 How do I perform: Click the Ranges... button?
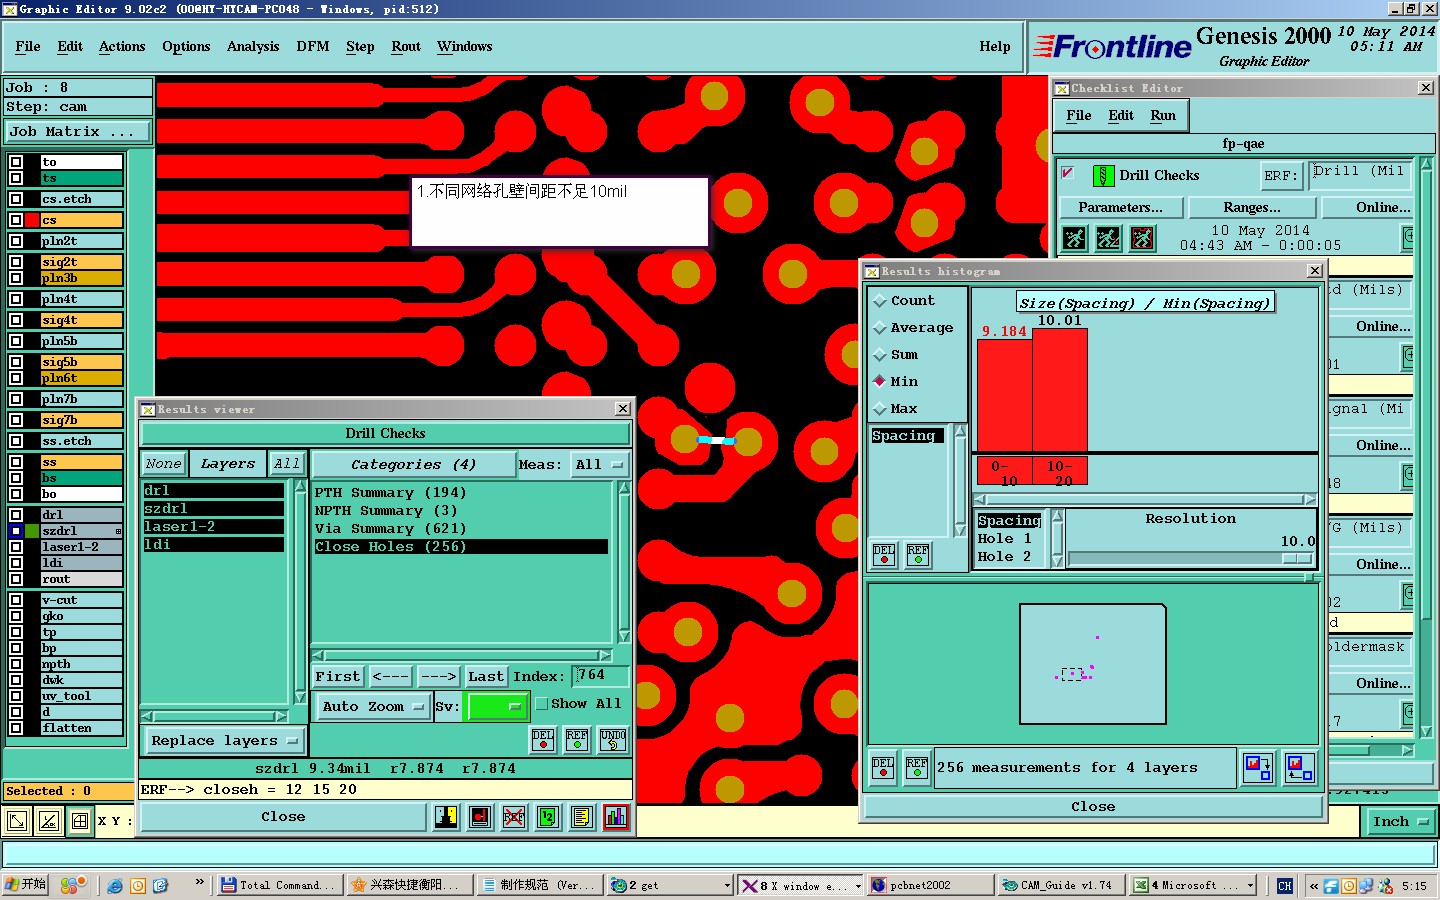[x=1252, y=208]
